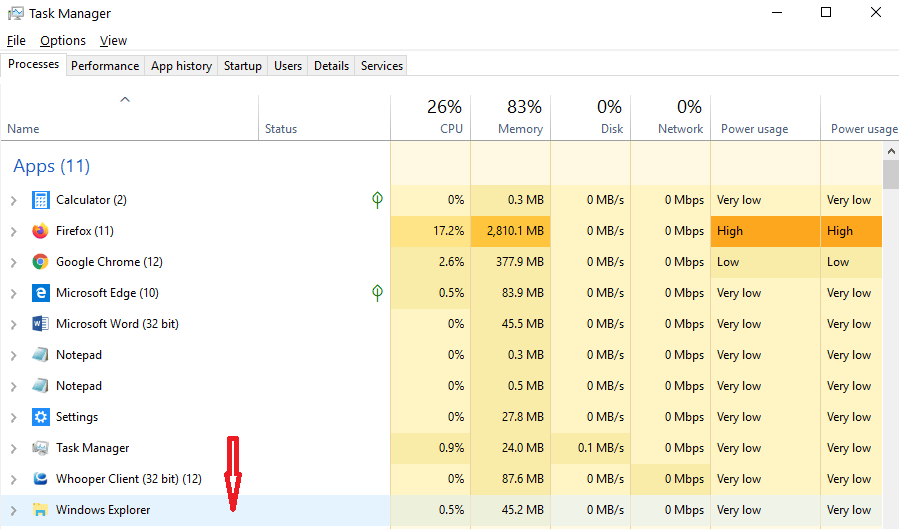Sort processes by Memory column header
The image size is (899, 529).
(x=510, y=118)
